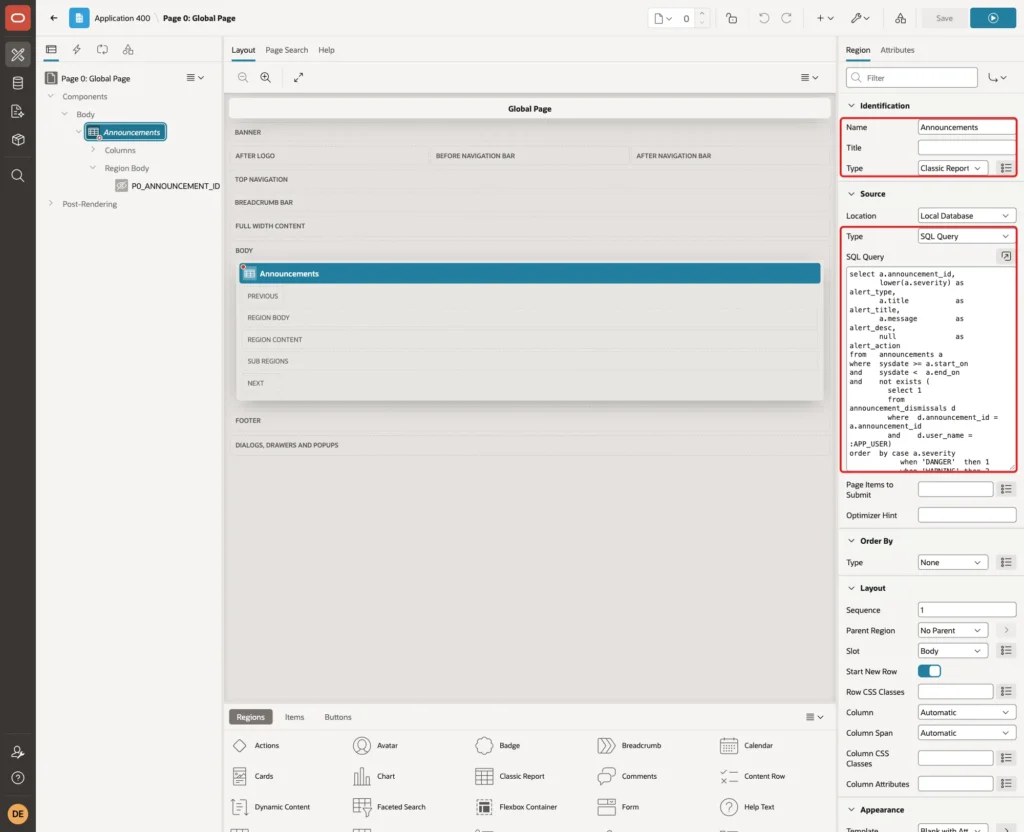
Task: Open Location Local Database dropdown
Action: [x=967, y=216]
